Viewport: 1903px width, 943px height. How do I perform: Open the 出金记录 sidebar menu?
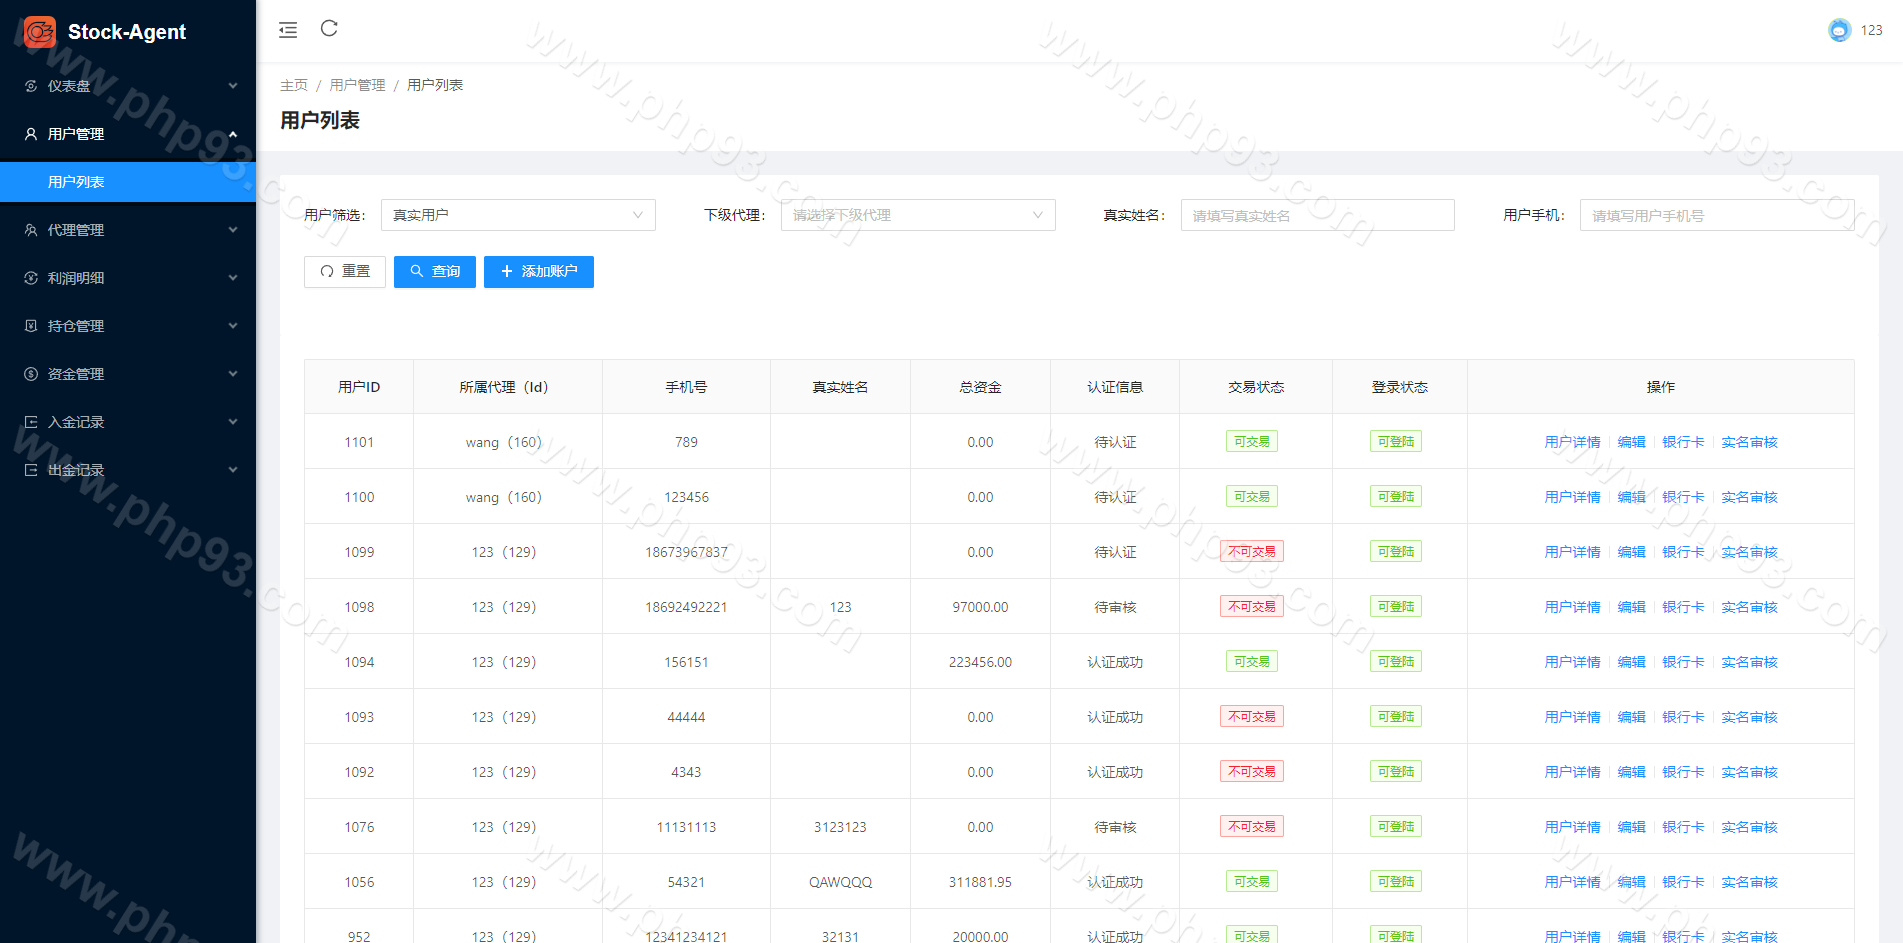[128, 470]
